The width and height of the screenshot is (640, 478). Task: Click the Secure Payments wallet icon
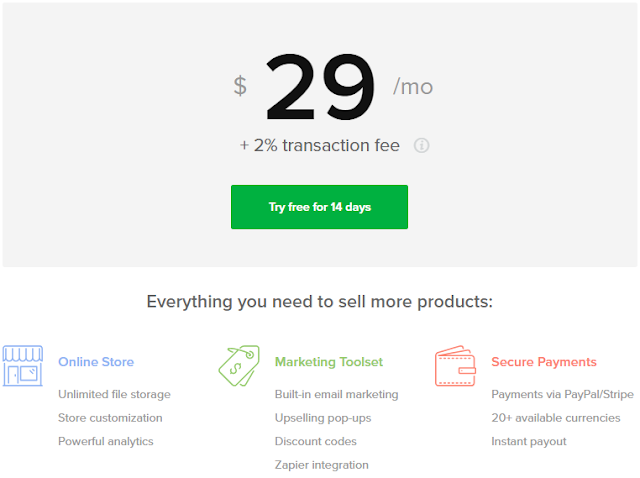click(x=455, y=366)
